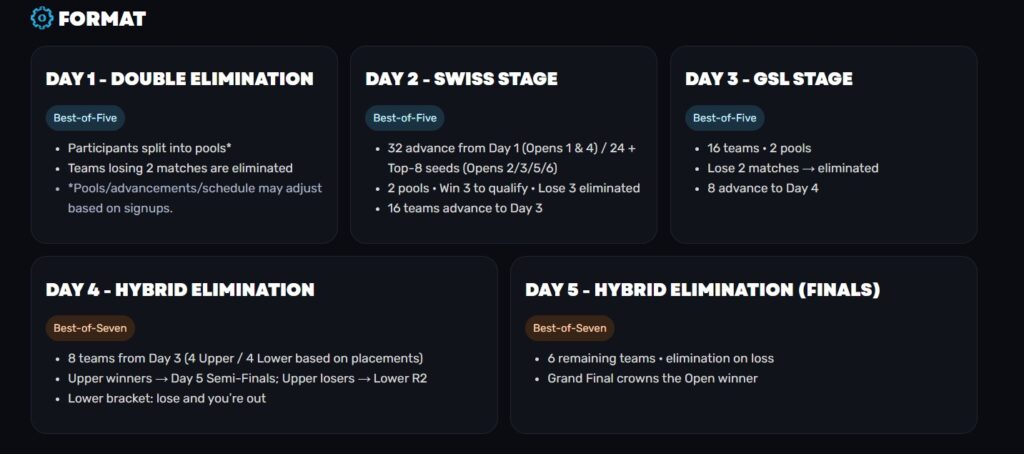Click the gear icon beside FORMAT
Viewport: 1024px width, 454px height.
pyautogui.click(x=42, y=18)
